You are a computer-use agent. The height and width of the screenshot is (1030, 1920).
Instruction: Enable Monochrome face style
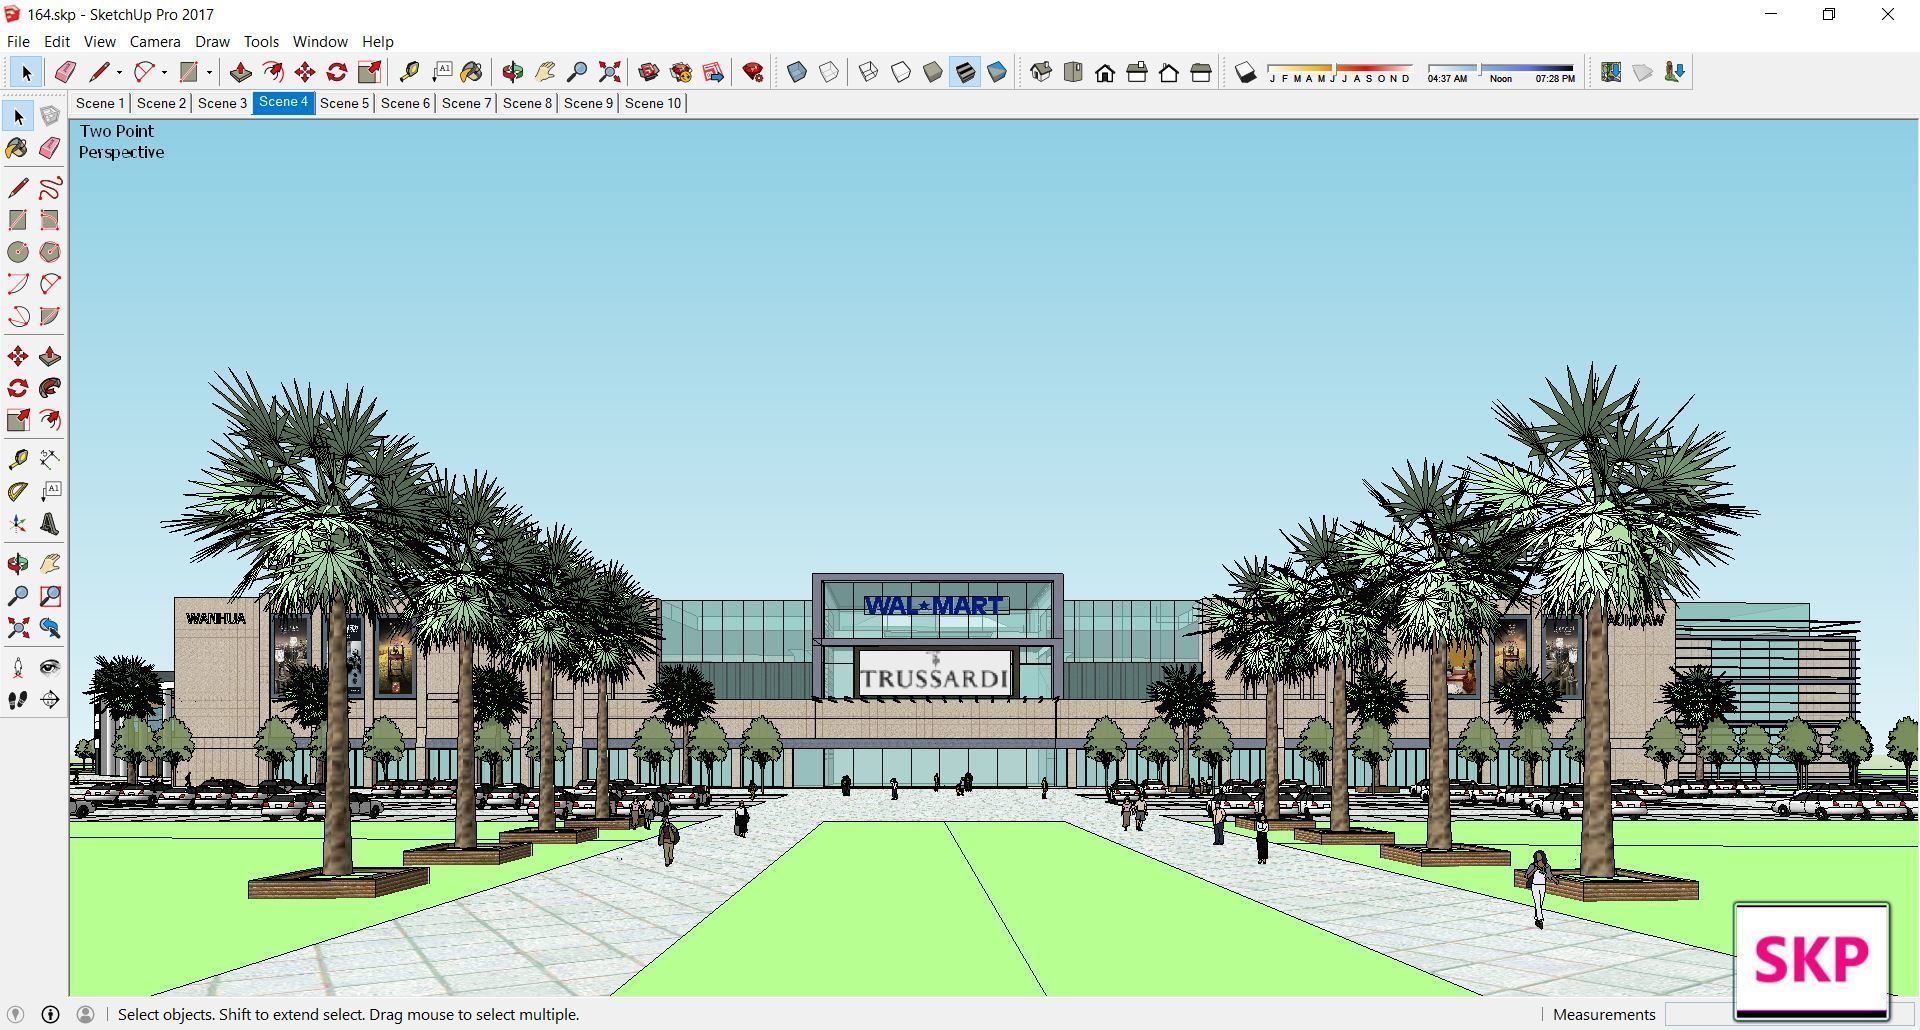[997, 72]
